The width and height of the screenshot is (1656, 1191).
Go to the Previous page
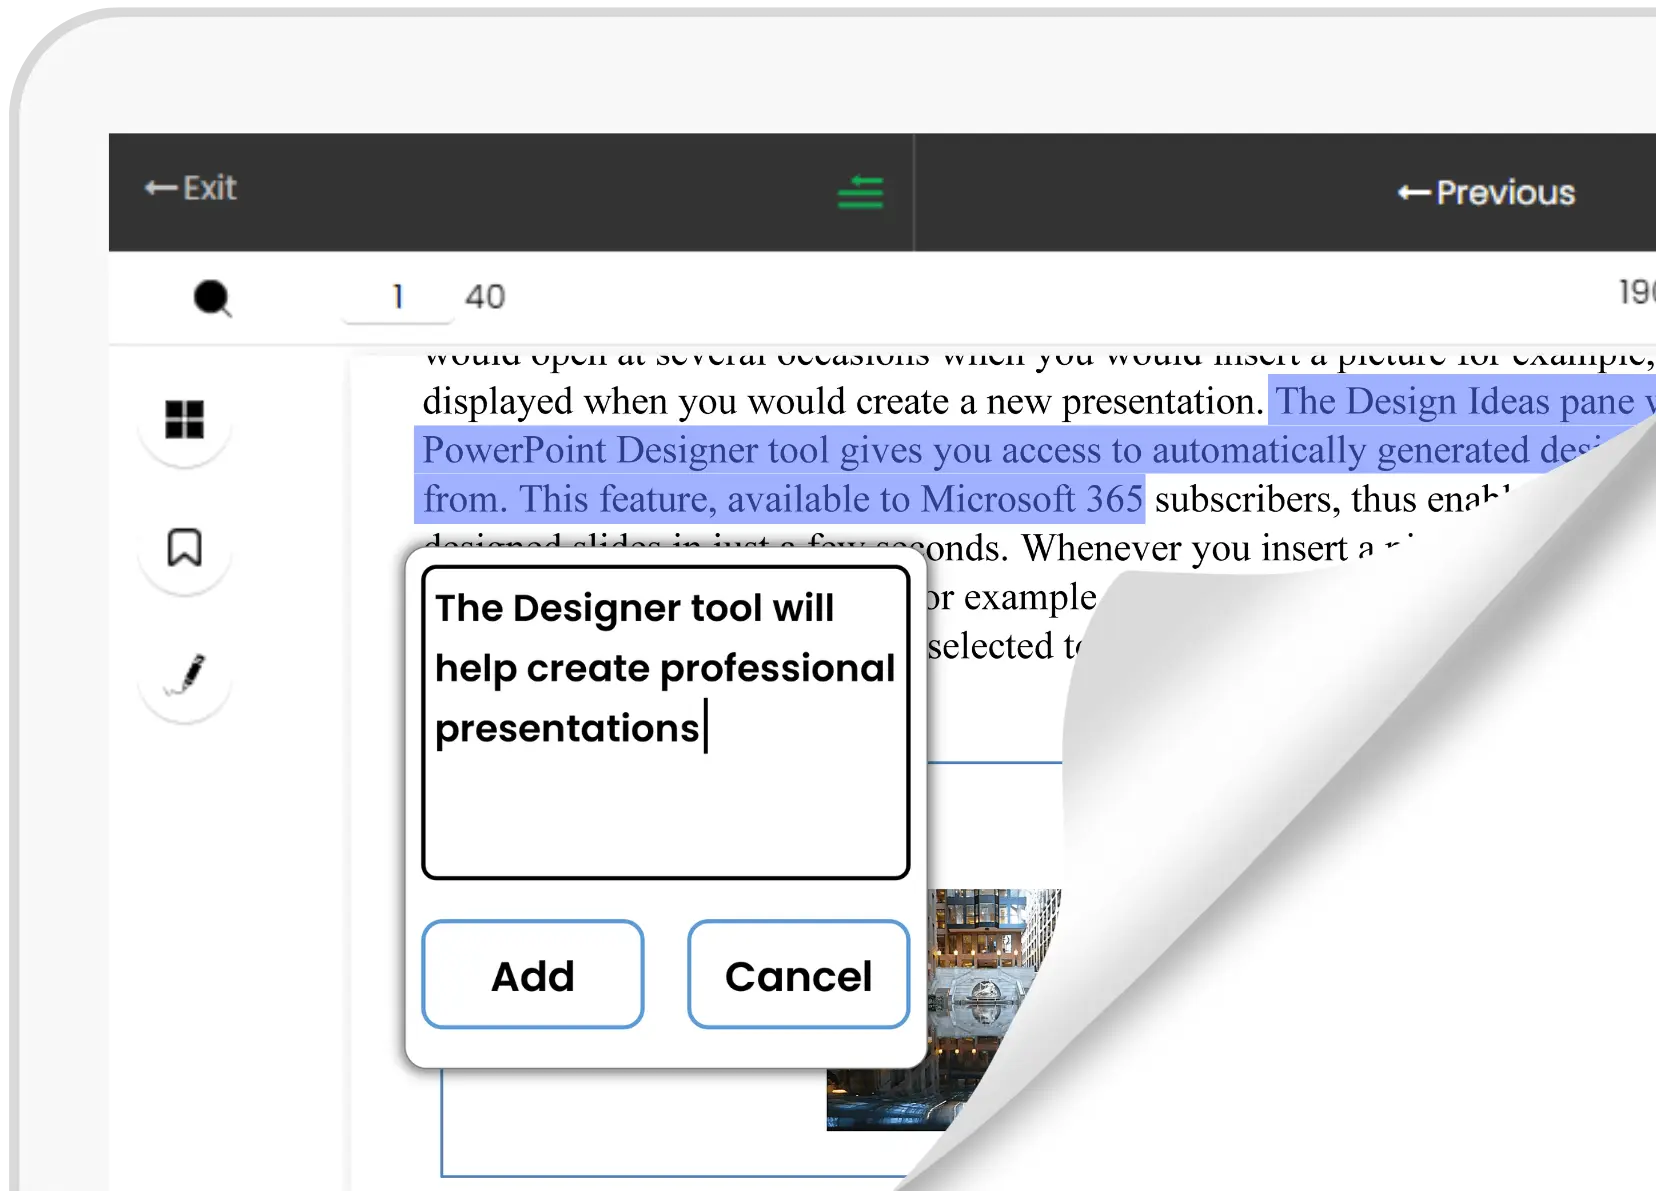[x=1486, y=192]
